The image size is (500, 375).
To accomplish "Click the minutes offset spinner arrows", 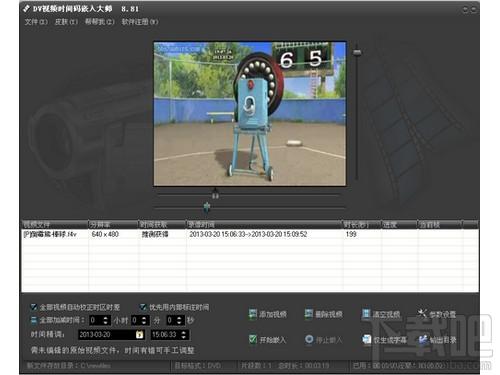I will 144,320.
